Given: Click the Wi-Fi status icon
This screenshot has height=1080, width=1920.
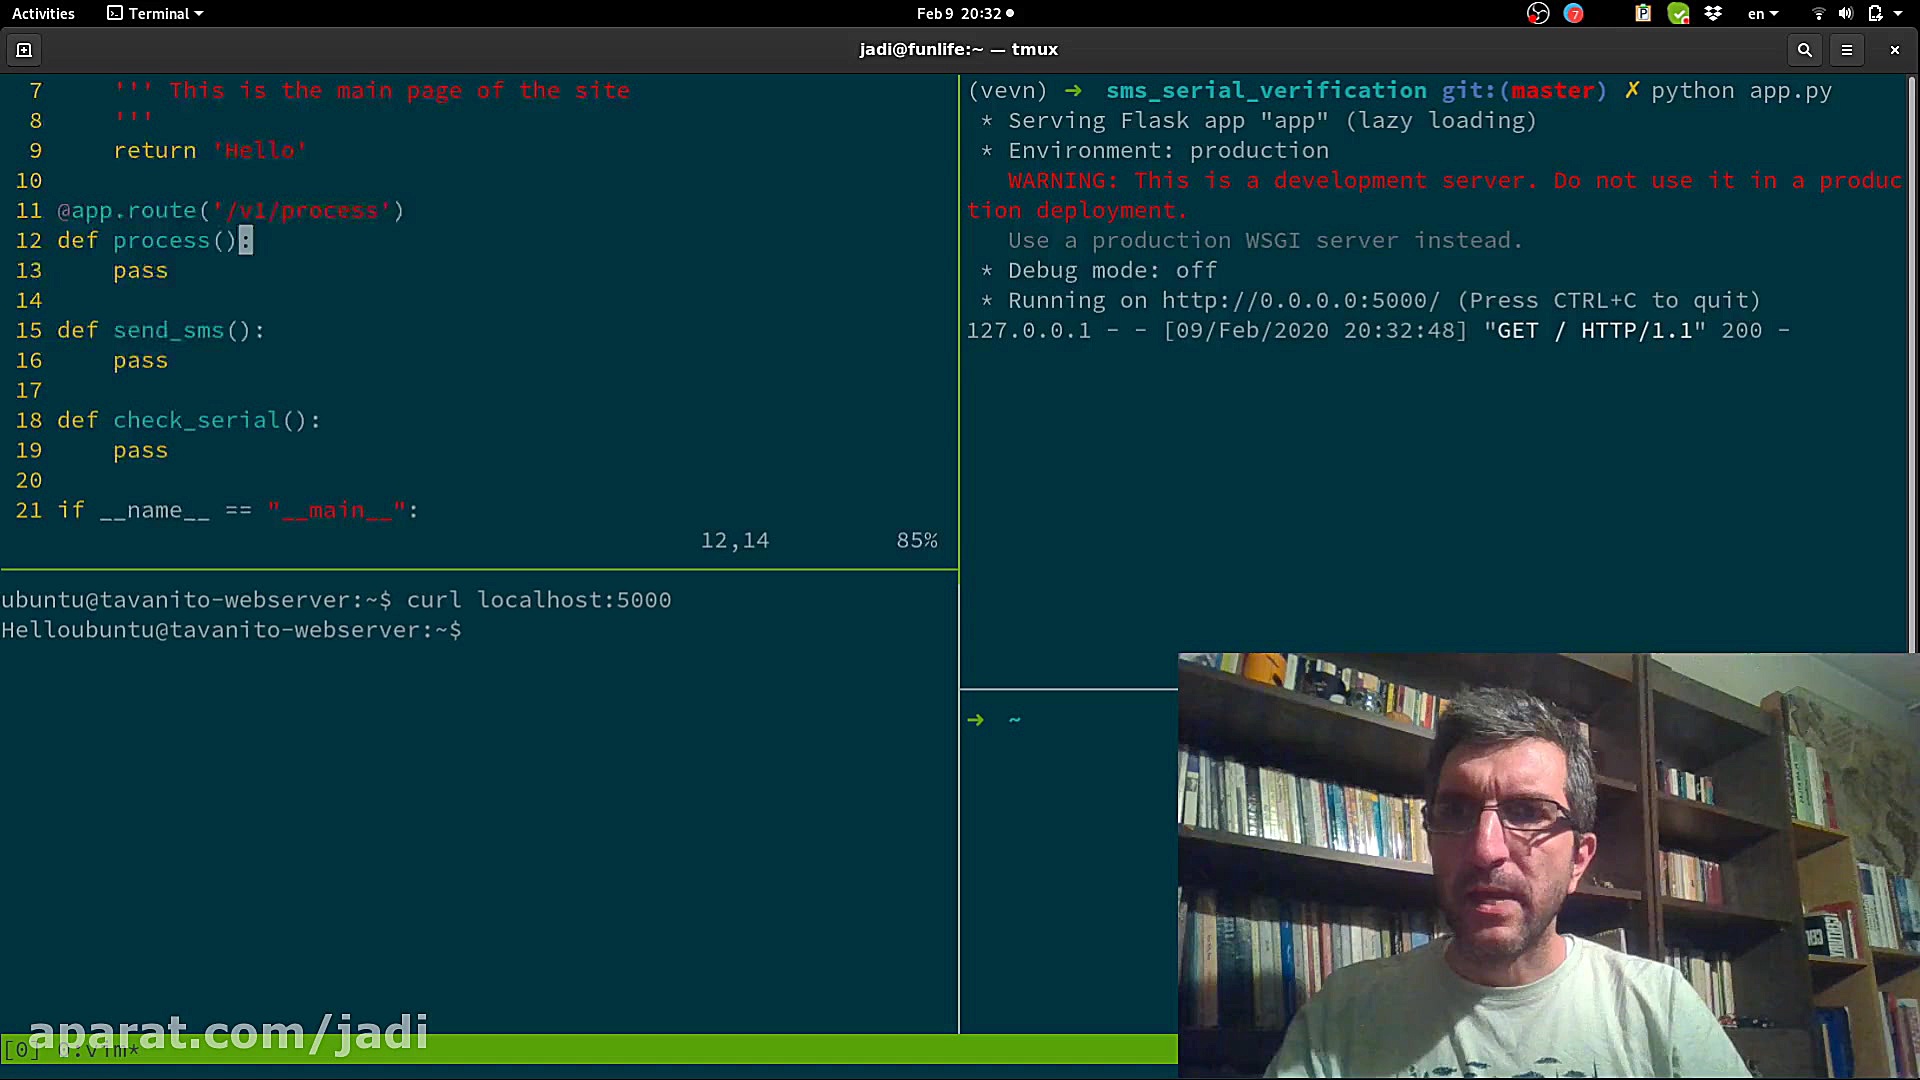Looking at the screenshot, I should [1818, 14].
